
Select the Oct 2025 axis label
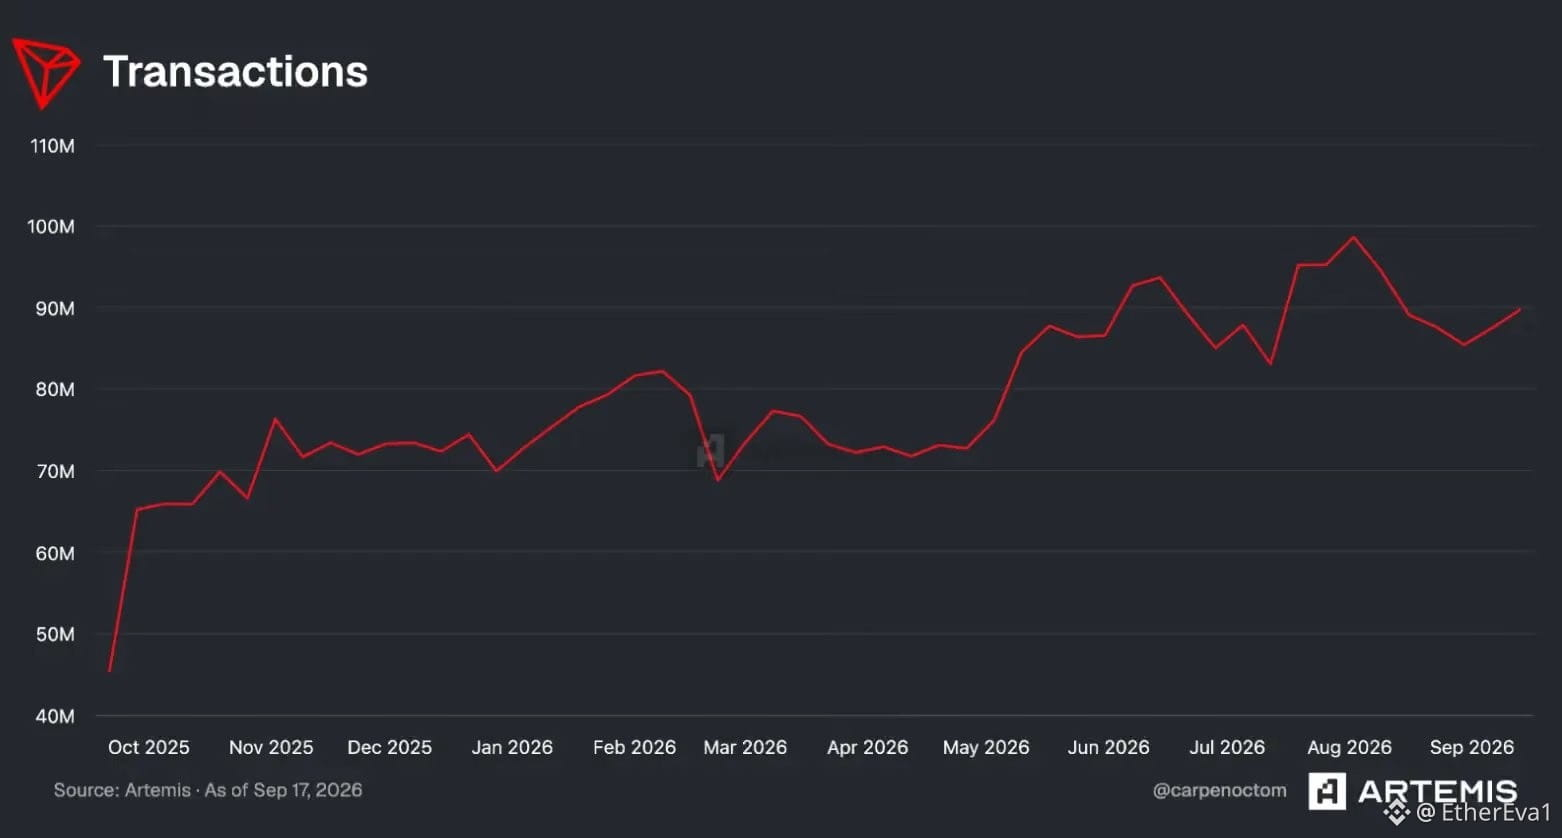(148, 747)
